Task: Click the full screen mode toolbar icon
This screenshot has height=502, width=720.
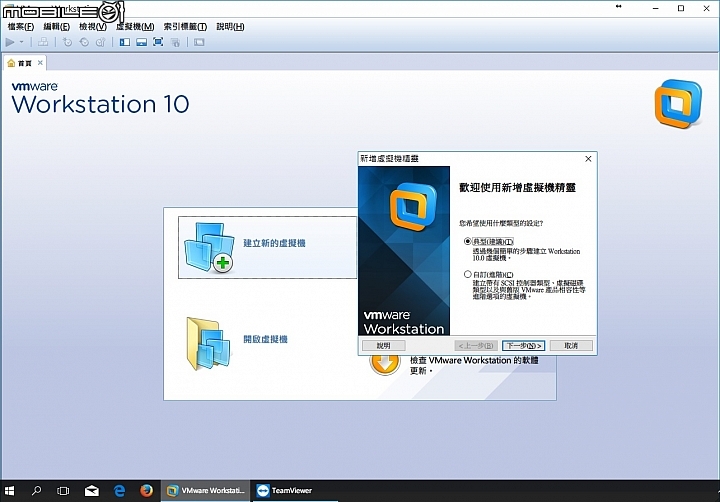Action: point(158,42)
